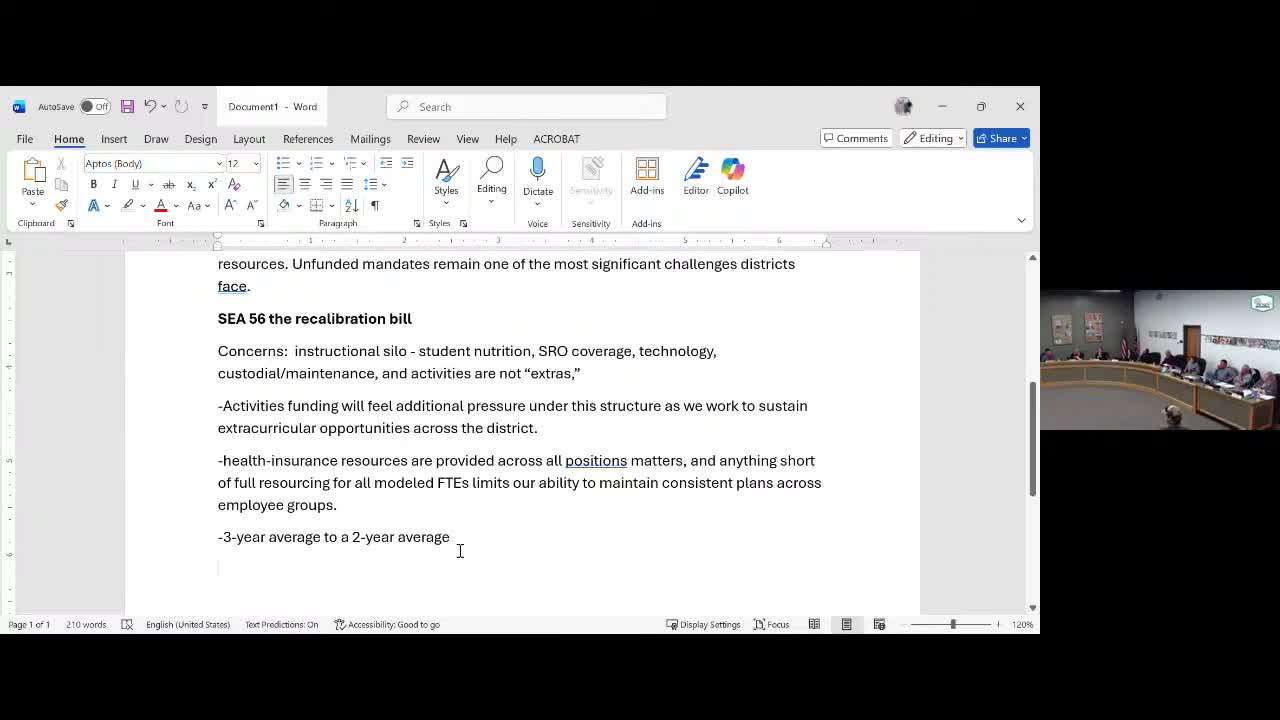The height and width of the screenshot is (720, 1280).
Task: Apply the text highlight color
Action: coord(128,206)
